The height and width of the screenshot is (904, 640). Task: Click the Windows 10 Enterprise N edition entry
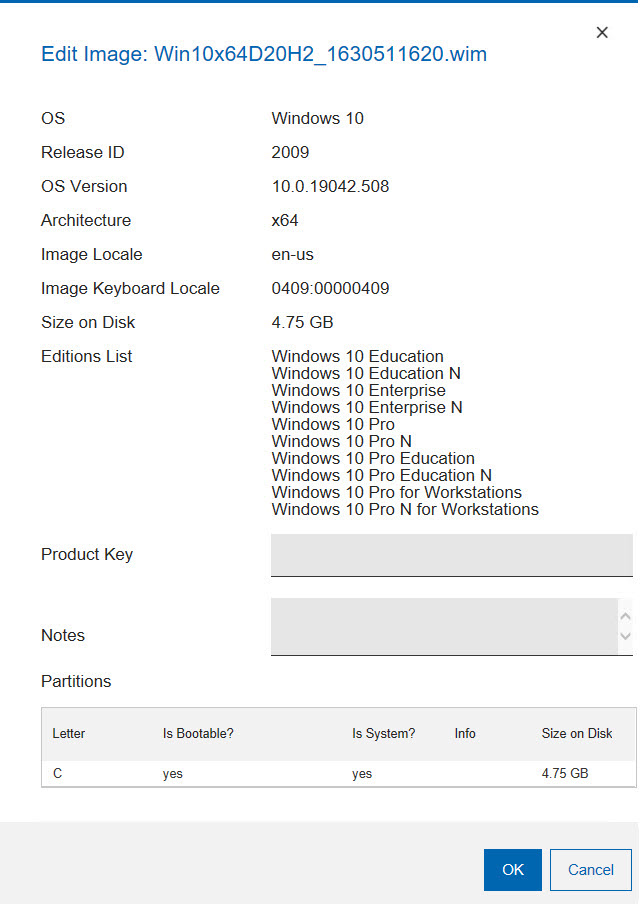(367, 407)
